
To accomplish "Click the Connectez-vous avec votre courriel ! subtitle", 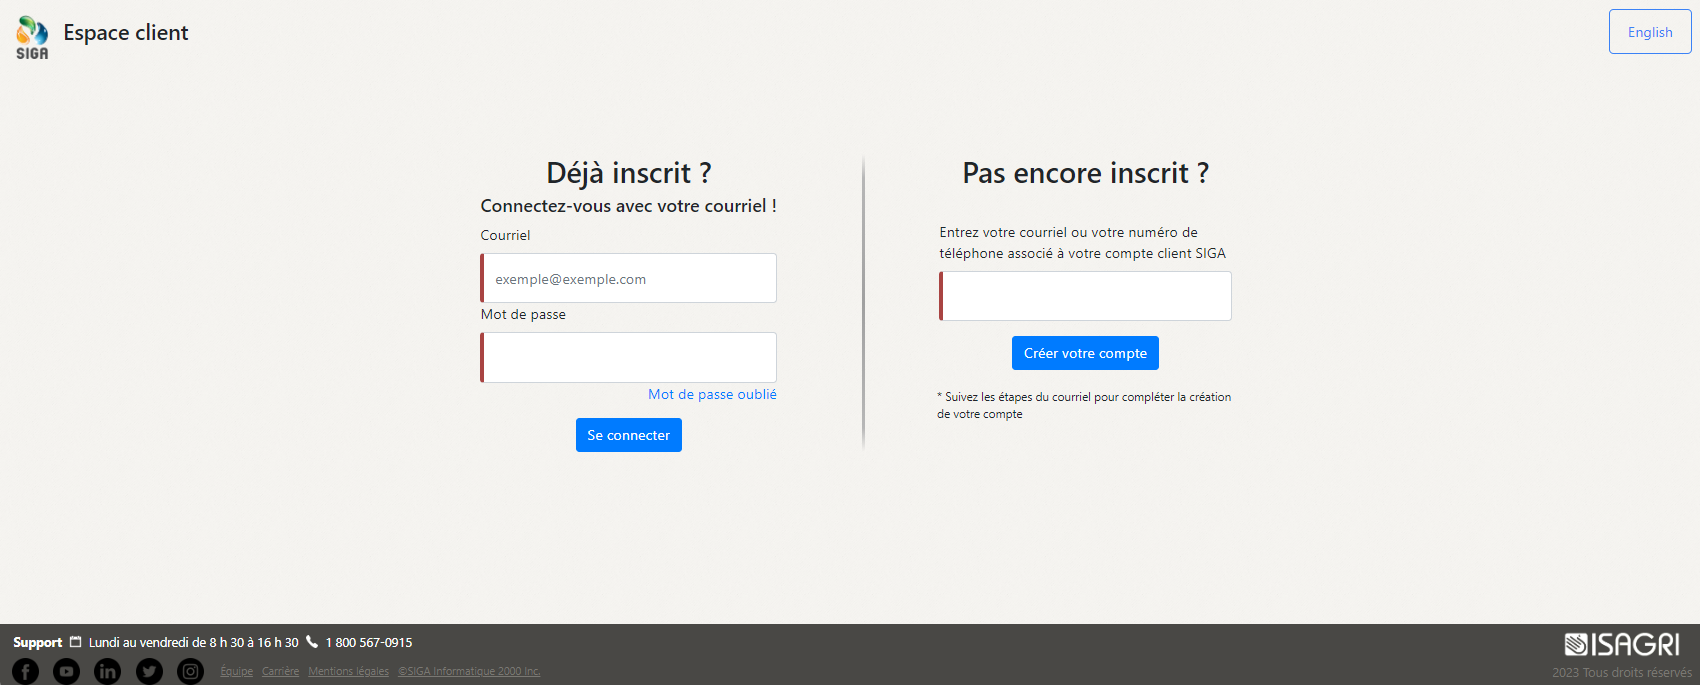I will click(x=629, y=206).
